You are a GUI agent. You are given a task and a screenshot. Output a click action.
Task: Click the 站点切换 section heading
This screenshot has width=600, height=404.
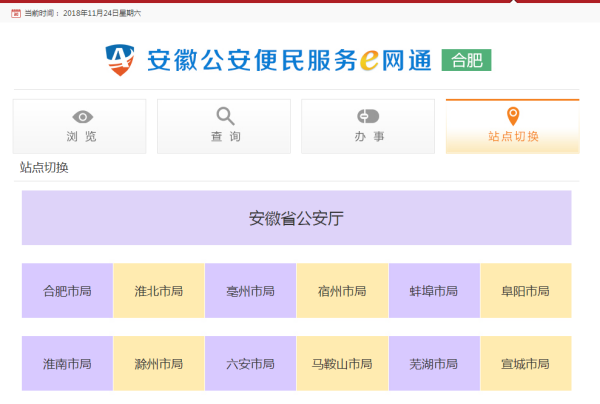tap(44, 168)
